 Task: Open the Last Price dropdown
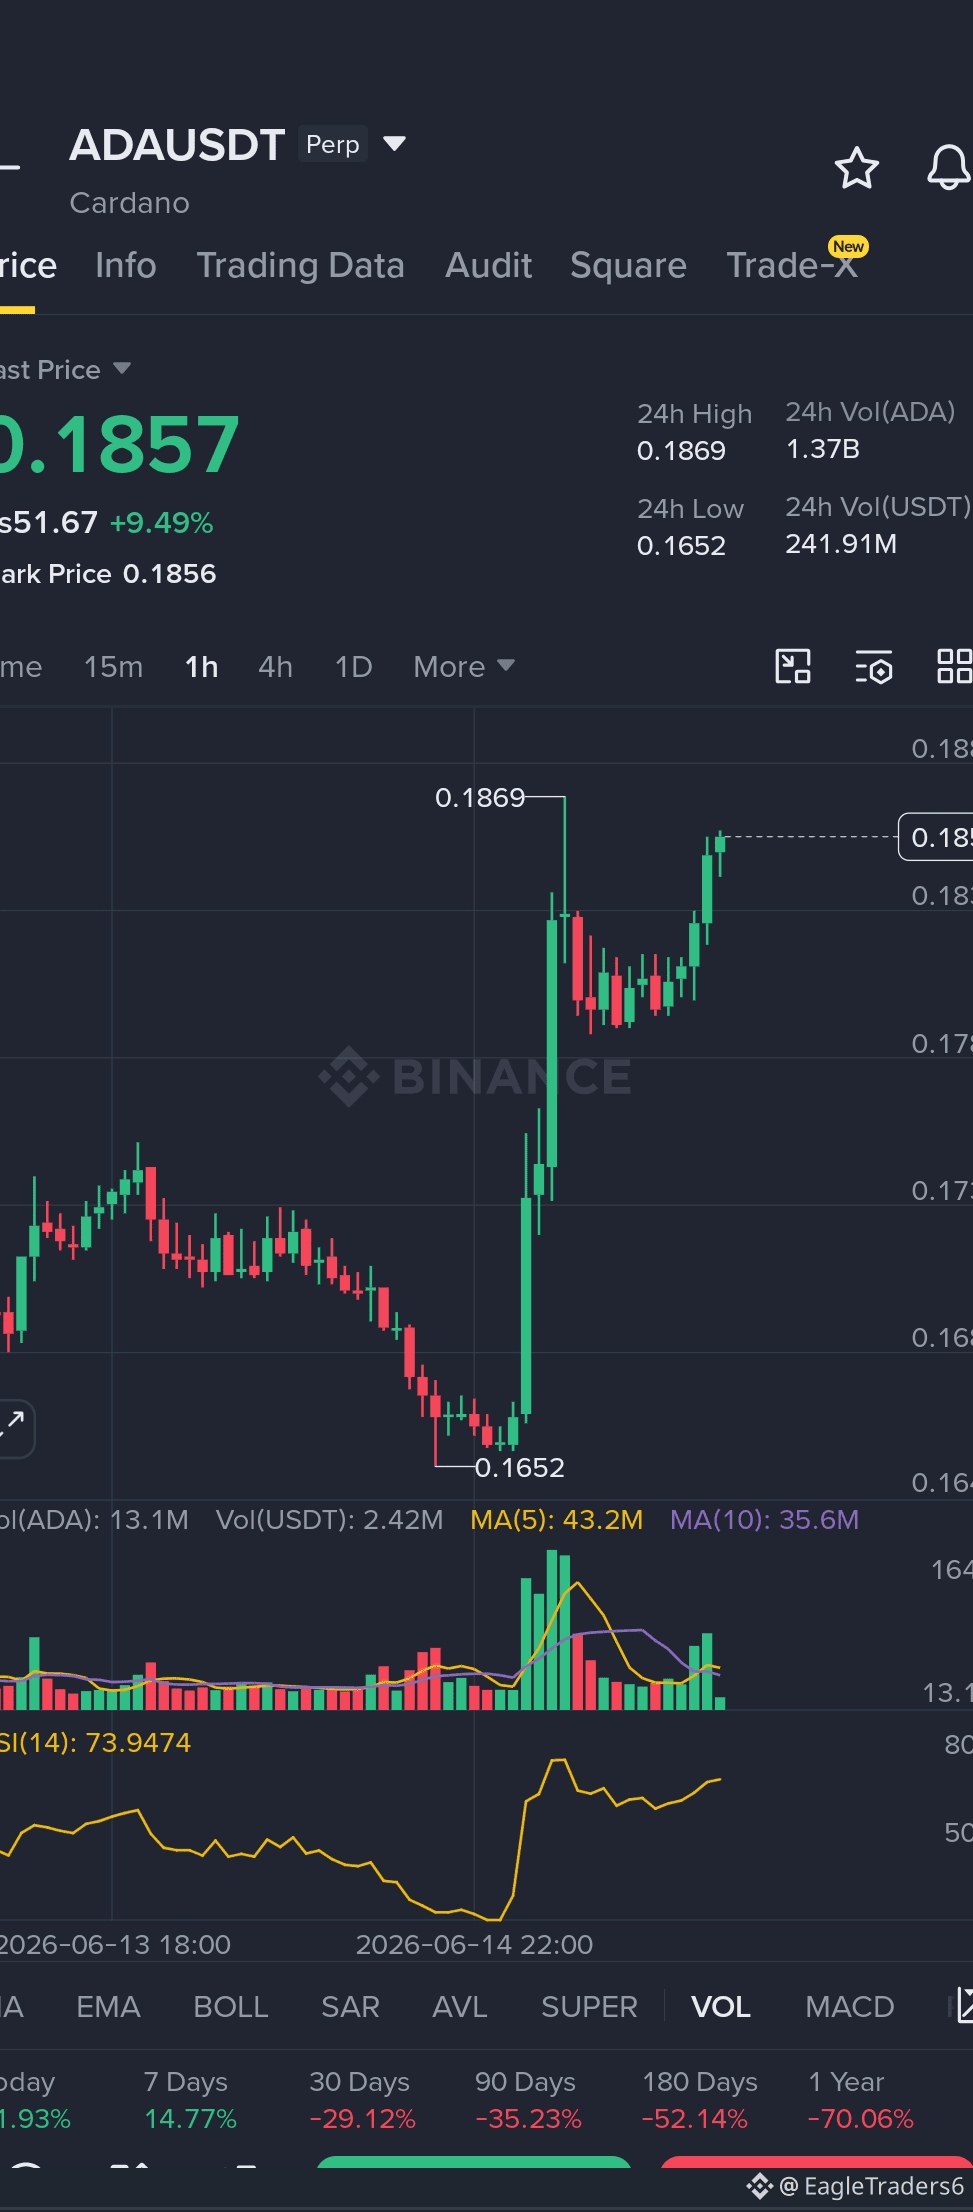click(66, 369)
